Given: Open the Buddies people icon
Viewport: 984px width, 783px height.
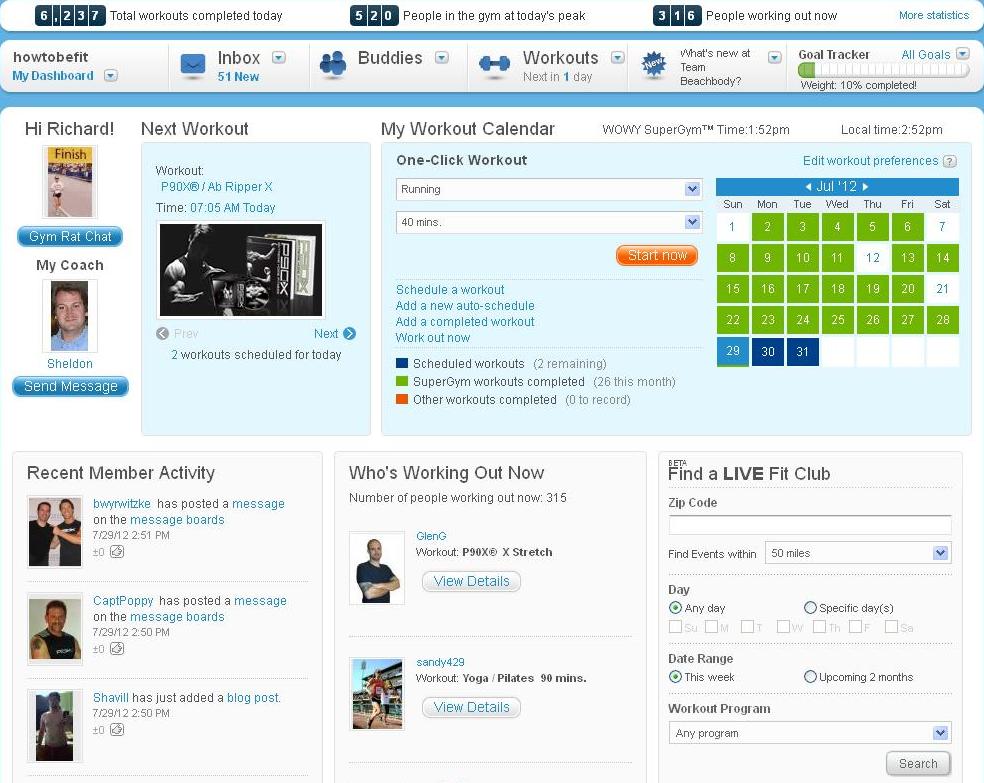Looking at the screenshot, I should coord(333,65).
